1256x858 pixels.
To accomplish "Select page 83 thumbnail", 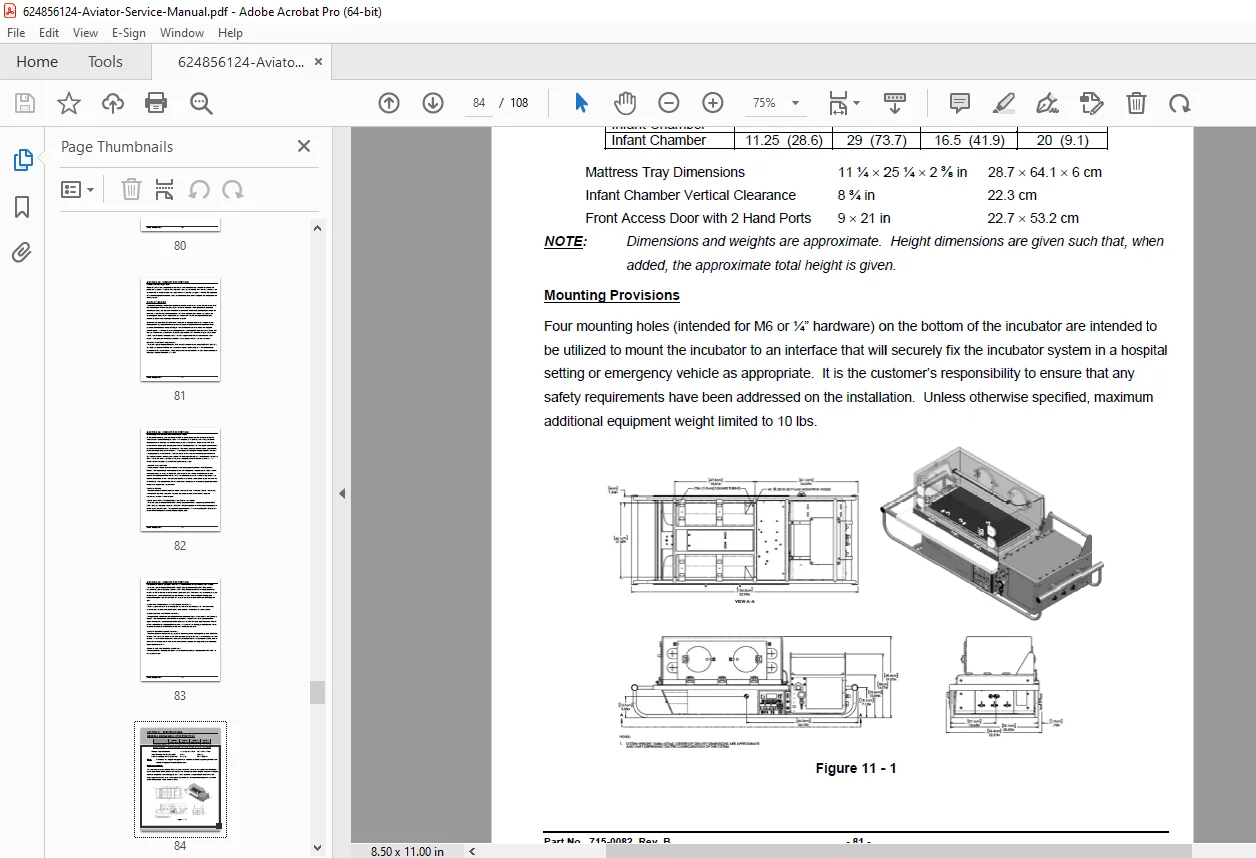I will click(180, 631).
